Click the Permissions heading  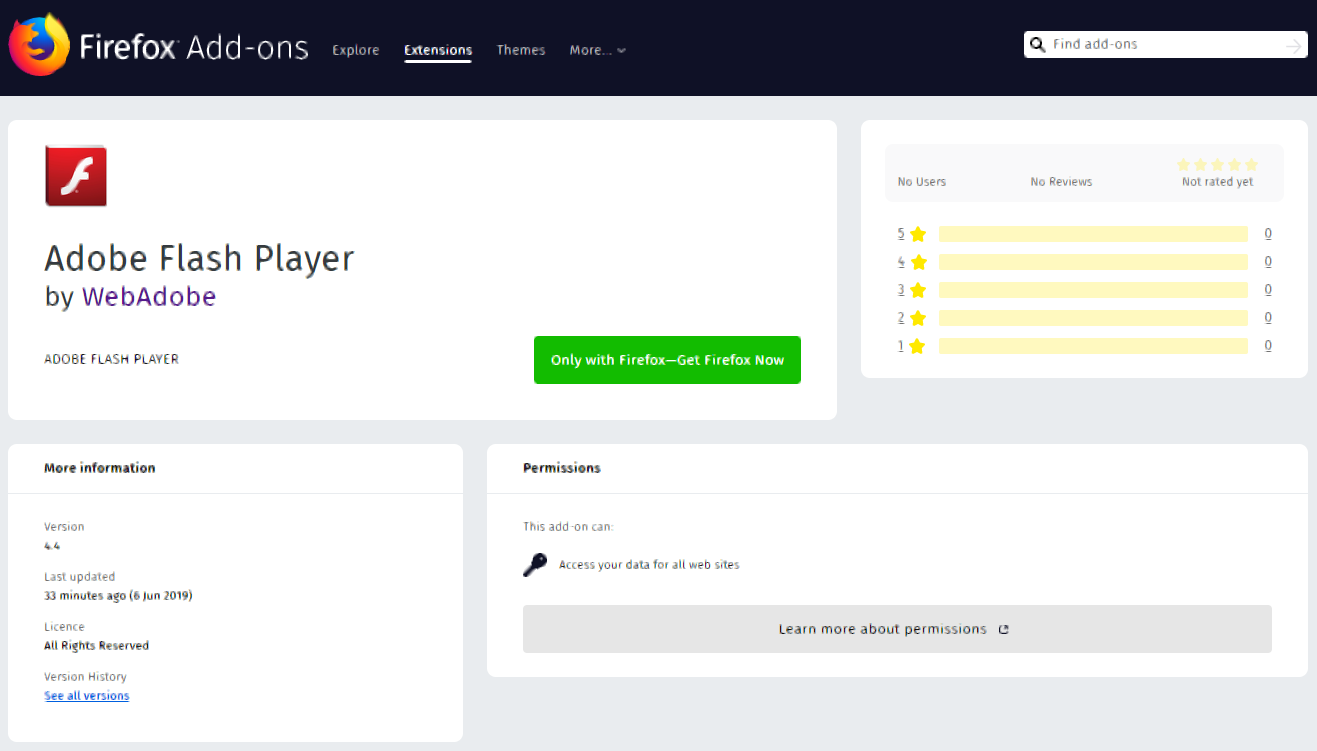click(x=562, y=468)
